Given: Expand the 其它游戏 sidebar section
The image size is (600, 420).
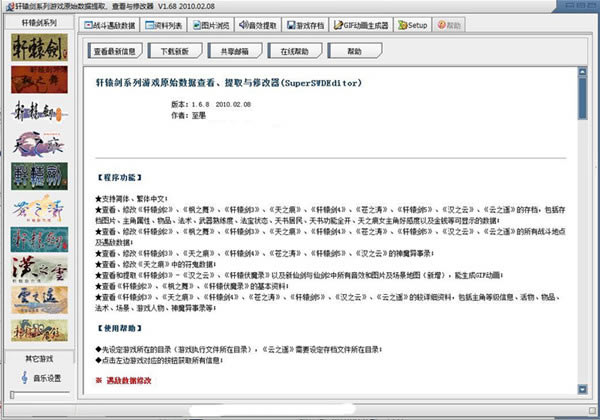Looking at the screenshot, I should click(38, 357).
